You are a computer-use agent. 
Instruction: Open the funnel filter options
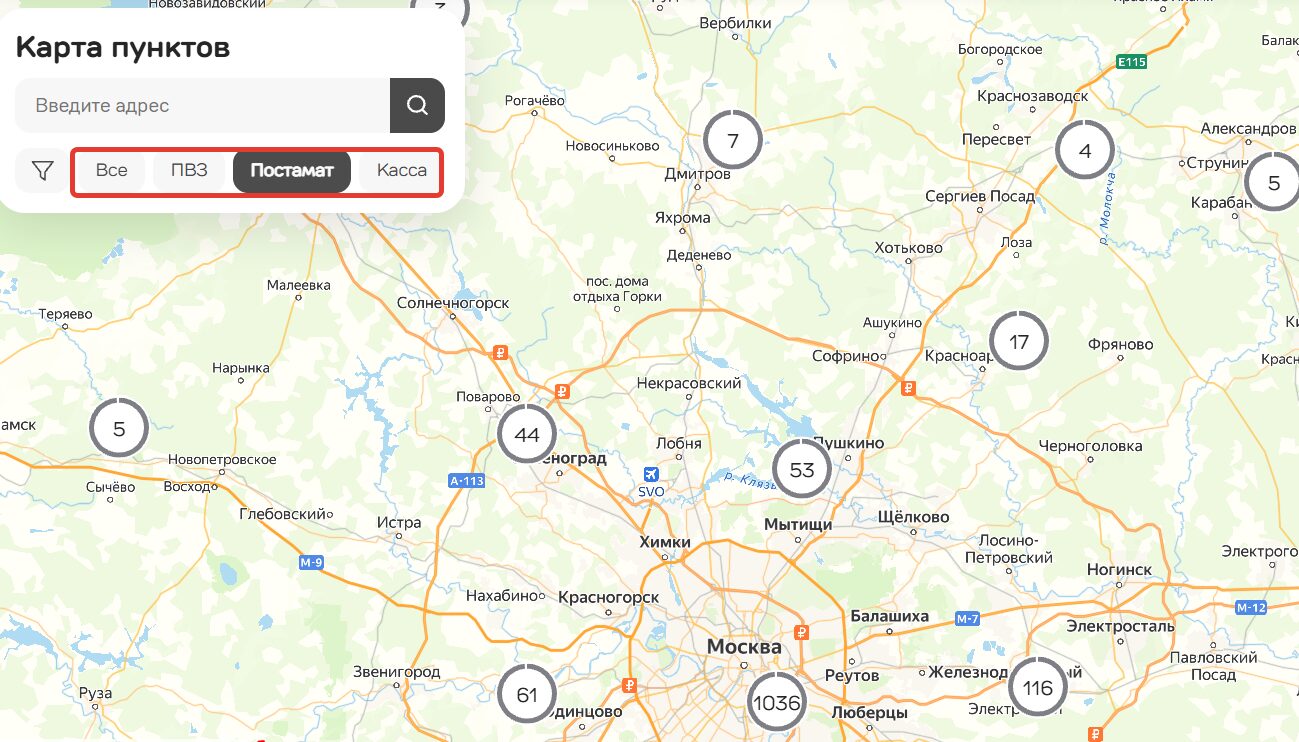coord(42,171)
